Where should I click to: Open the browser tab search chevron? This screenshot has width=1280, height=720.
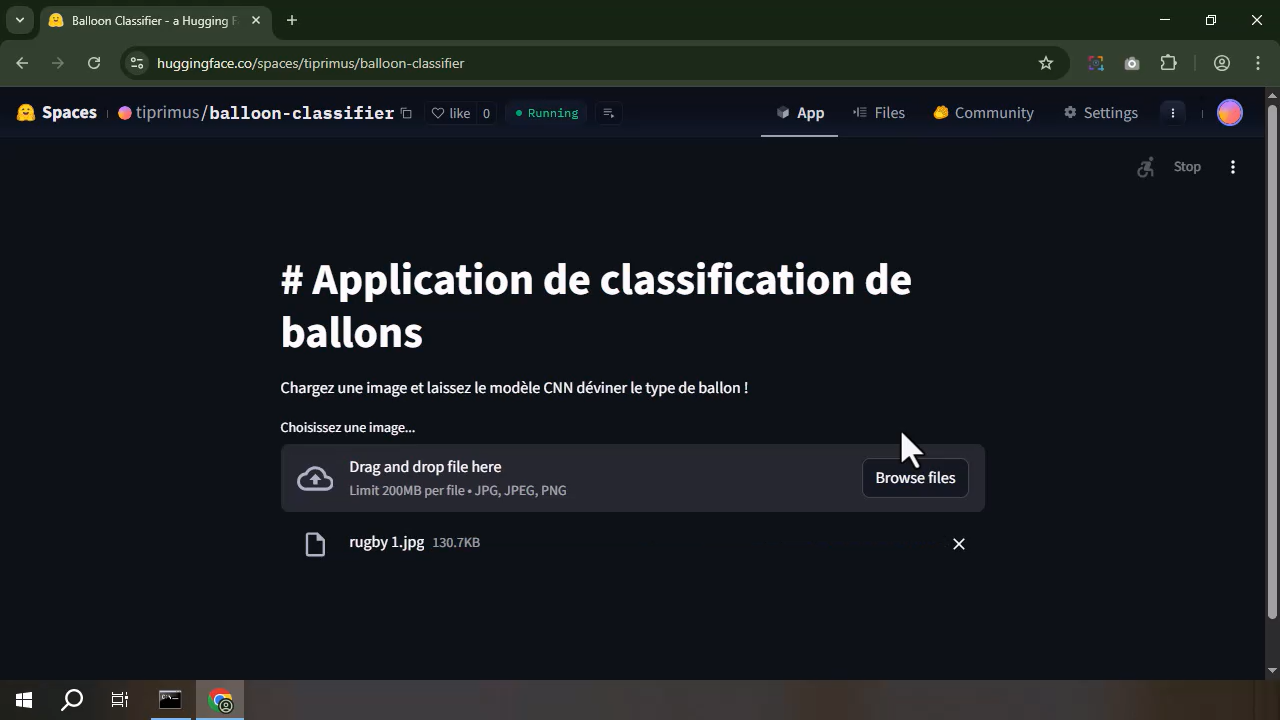click(18, 19)
